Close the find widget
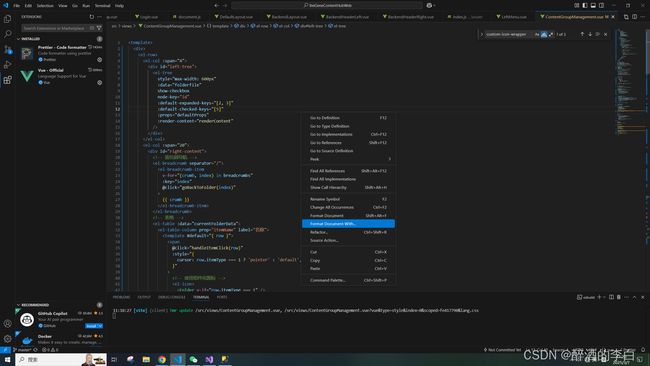The image size is (650, 366). pos(606,34)
